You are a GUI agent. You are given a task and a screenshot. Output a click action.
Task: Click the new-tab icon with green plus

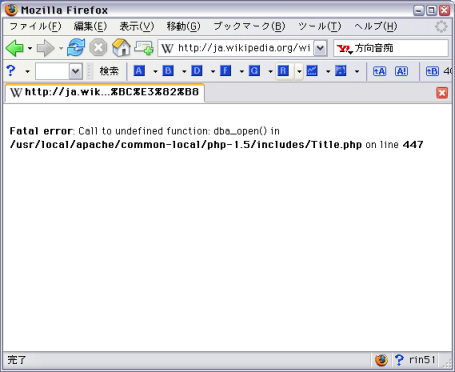144,48
